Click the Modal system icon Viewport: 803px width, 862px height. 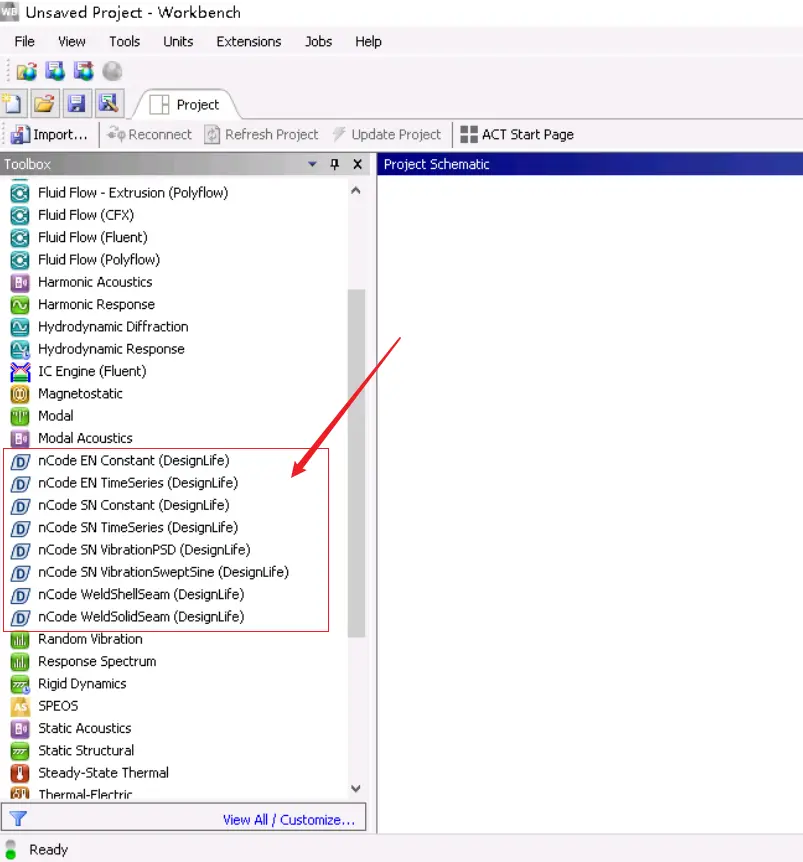pyautogui.click(x=20, y=416)
